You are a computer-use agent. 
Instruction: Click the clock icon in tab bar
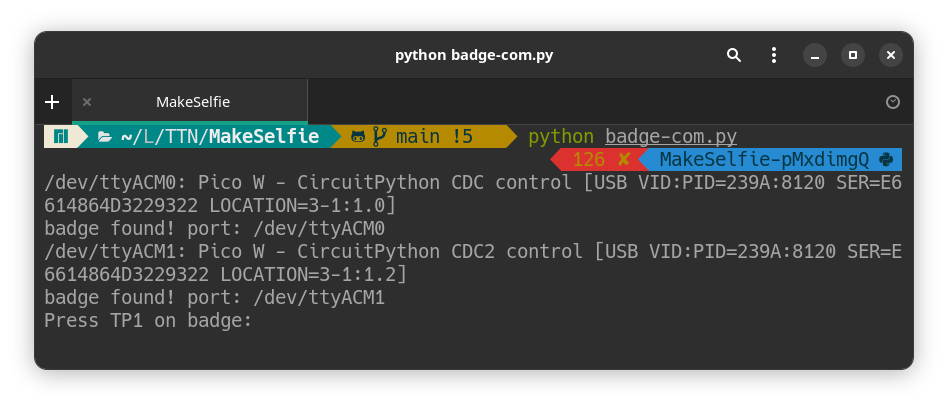tap(893, 102)
